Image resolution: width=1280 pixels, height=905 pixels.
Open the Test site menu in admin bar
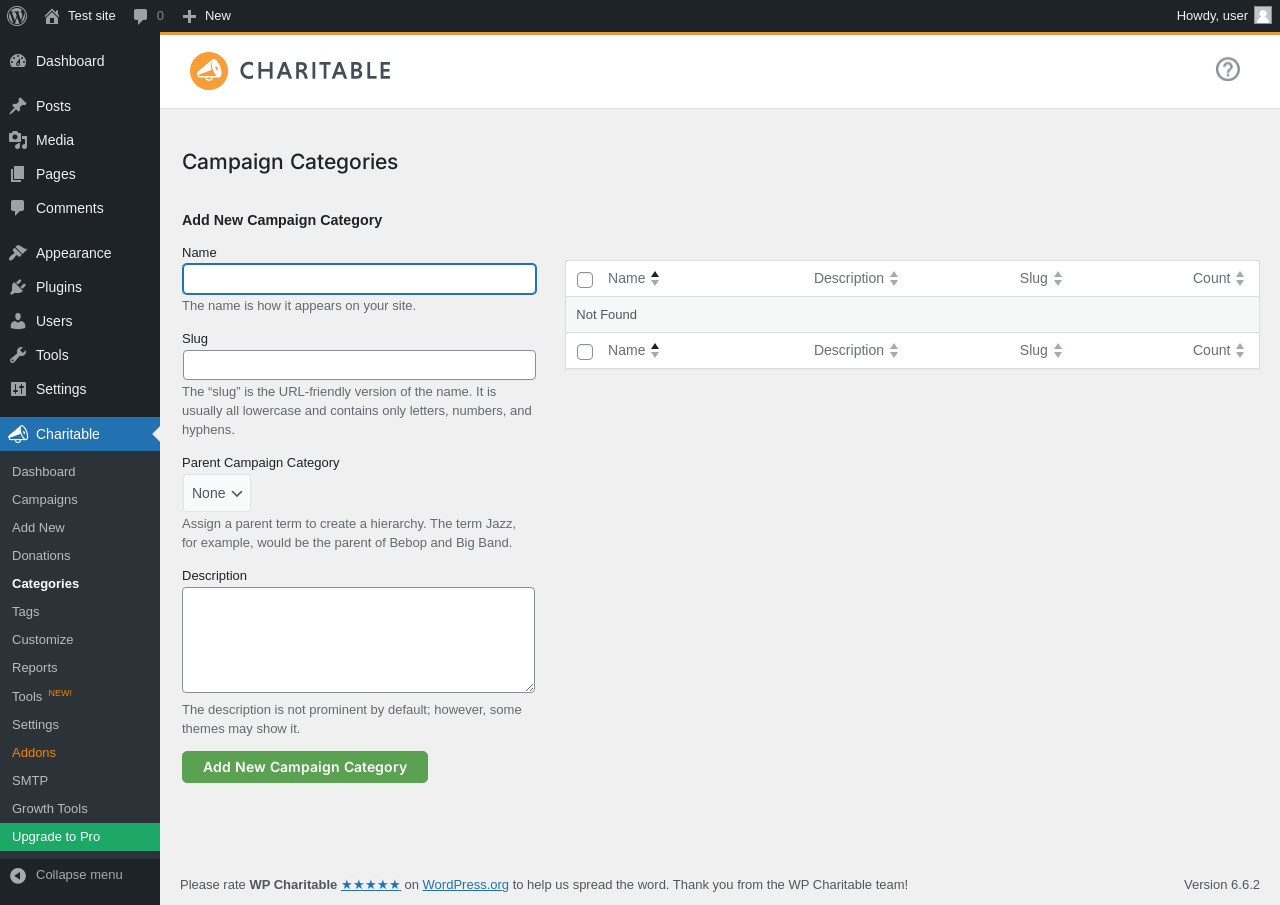80,15
